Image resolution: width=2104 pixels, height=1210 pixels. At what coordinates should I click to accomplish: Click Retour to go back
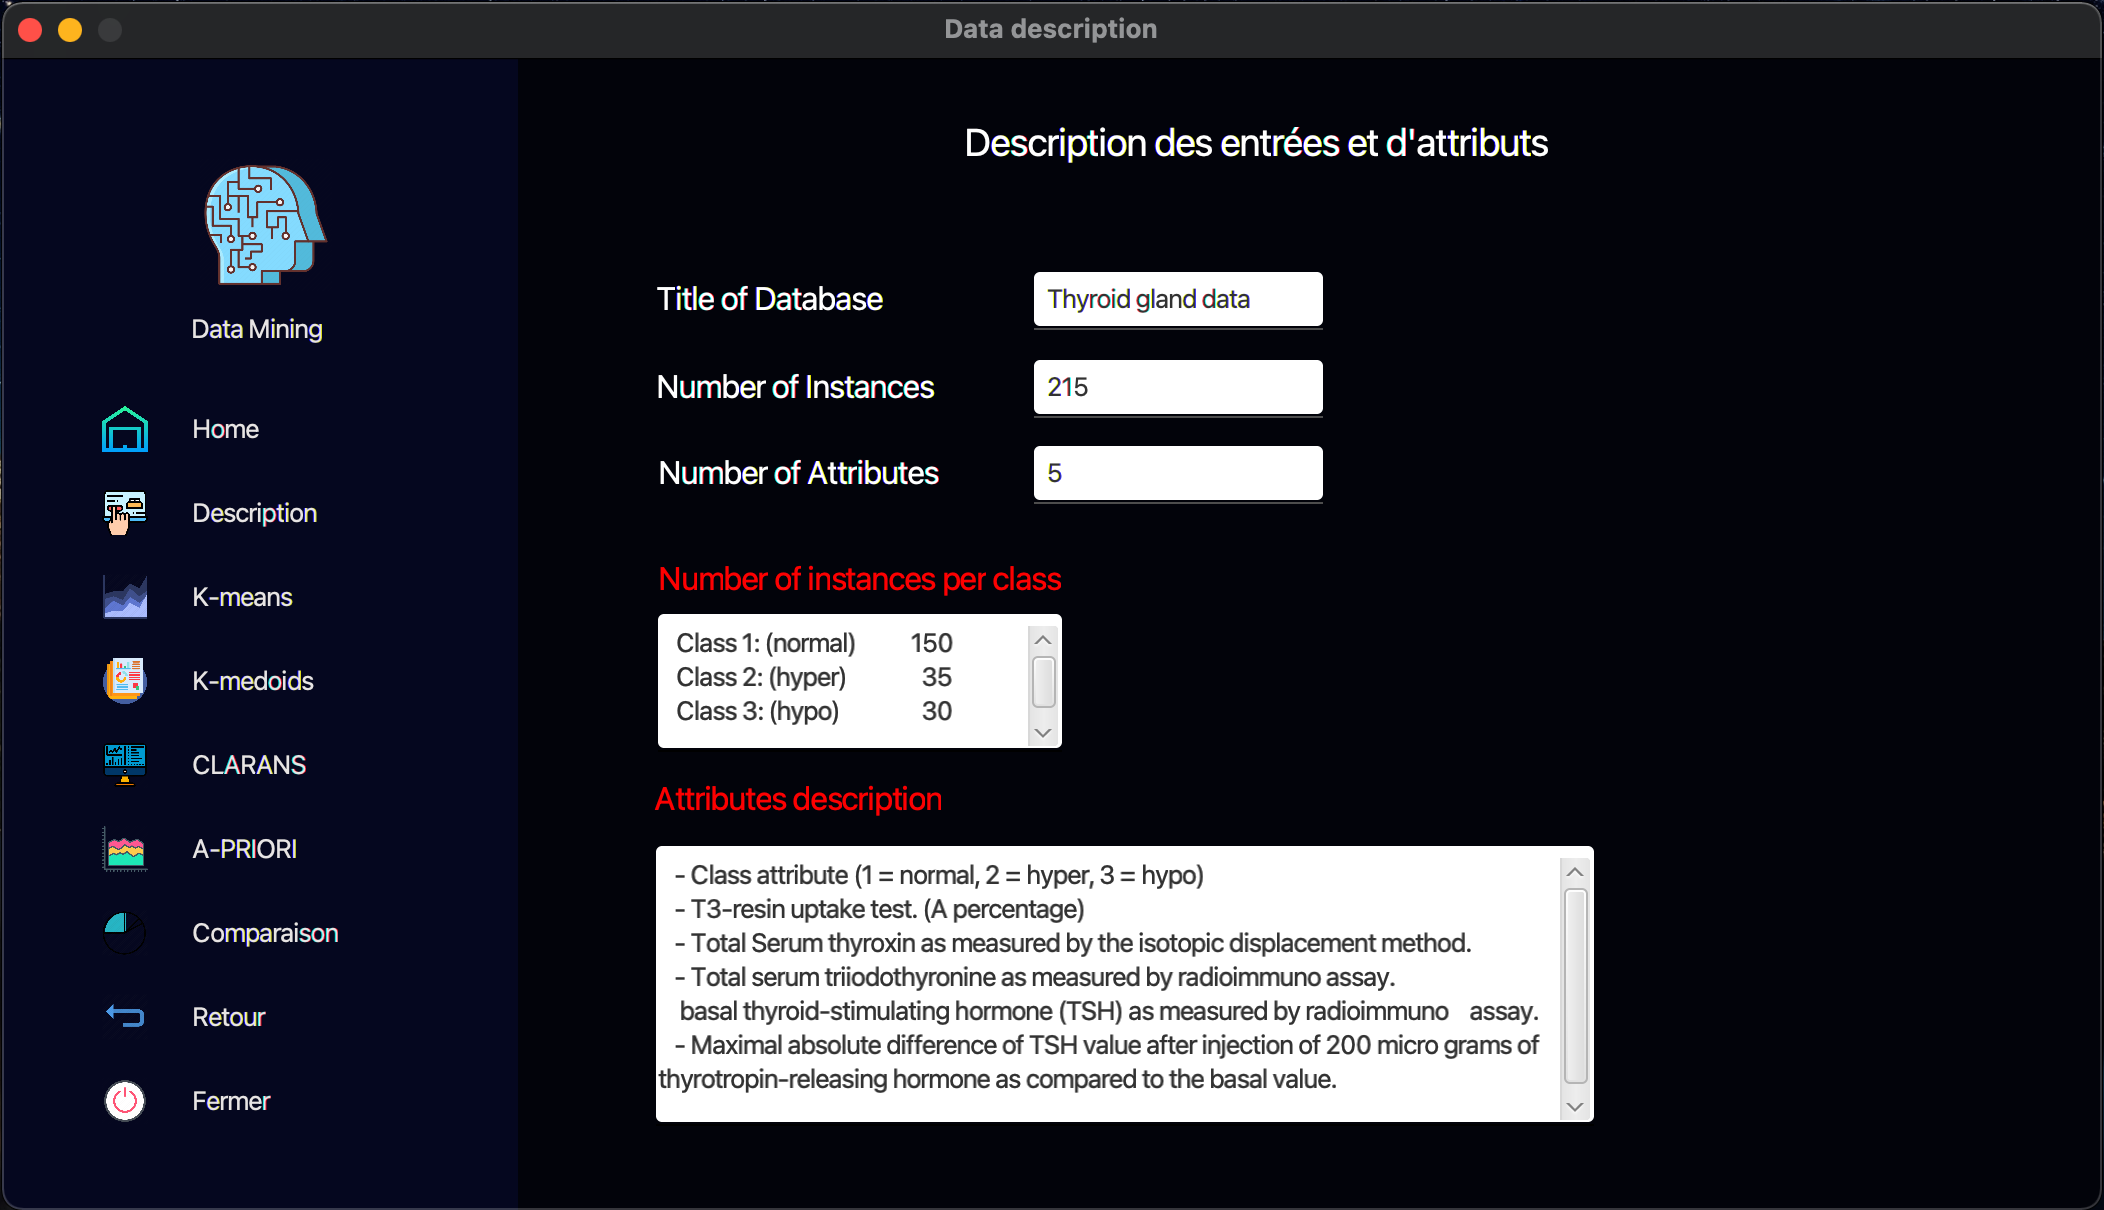(x=228, y=1016)
